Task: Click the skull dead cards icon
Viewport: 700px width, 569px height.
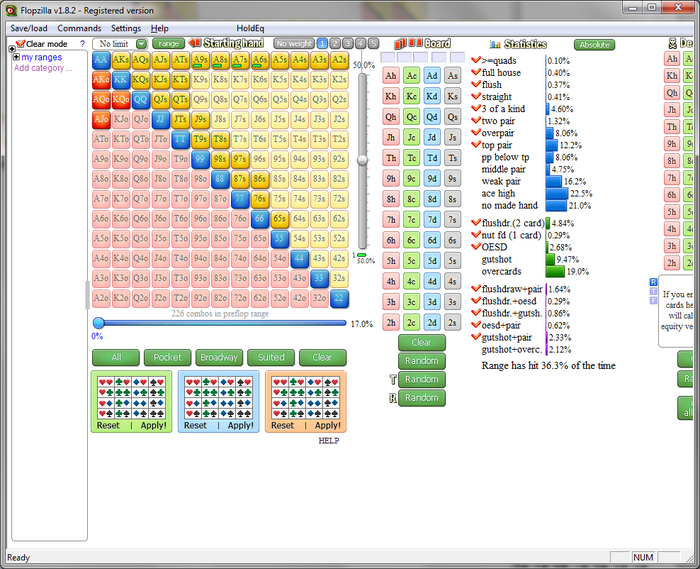Action: pyautogui.click(x=672, y=44)
